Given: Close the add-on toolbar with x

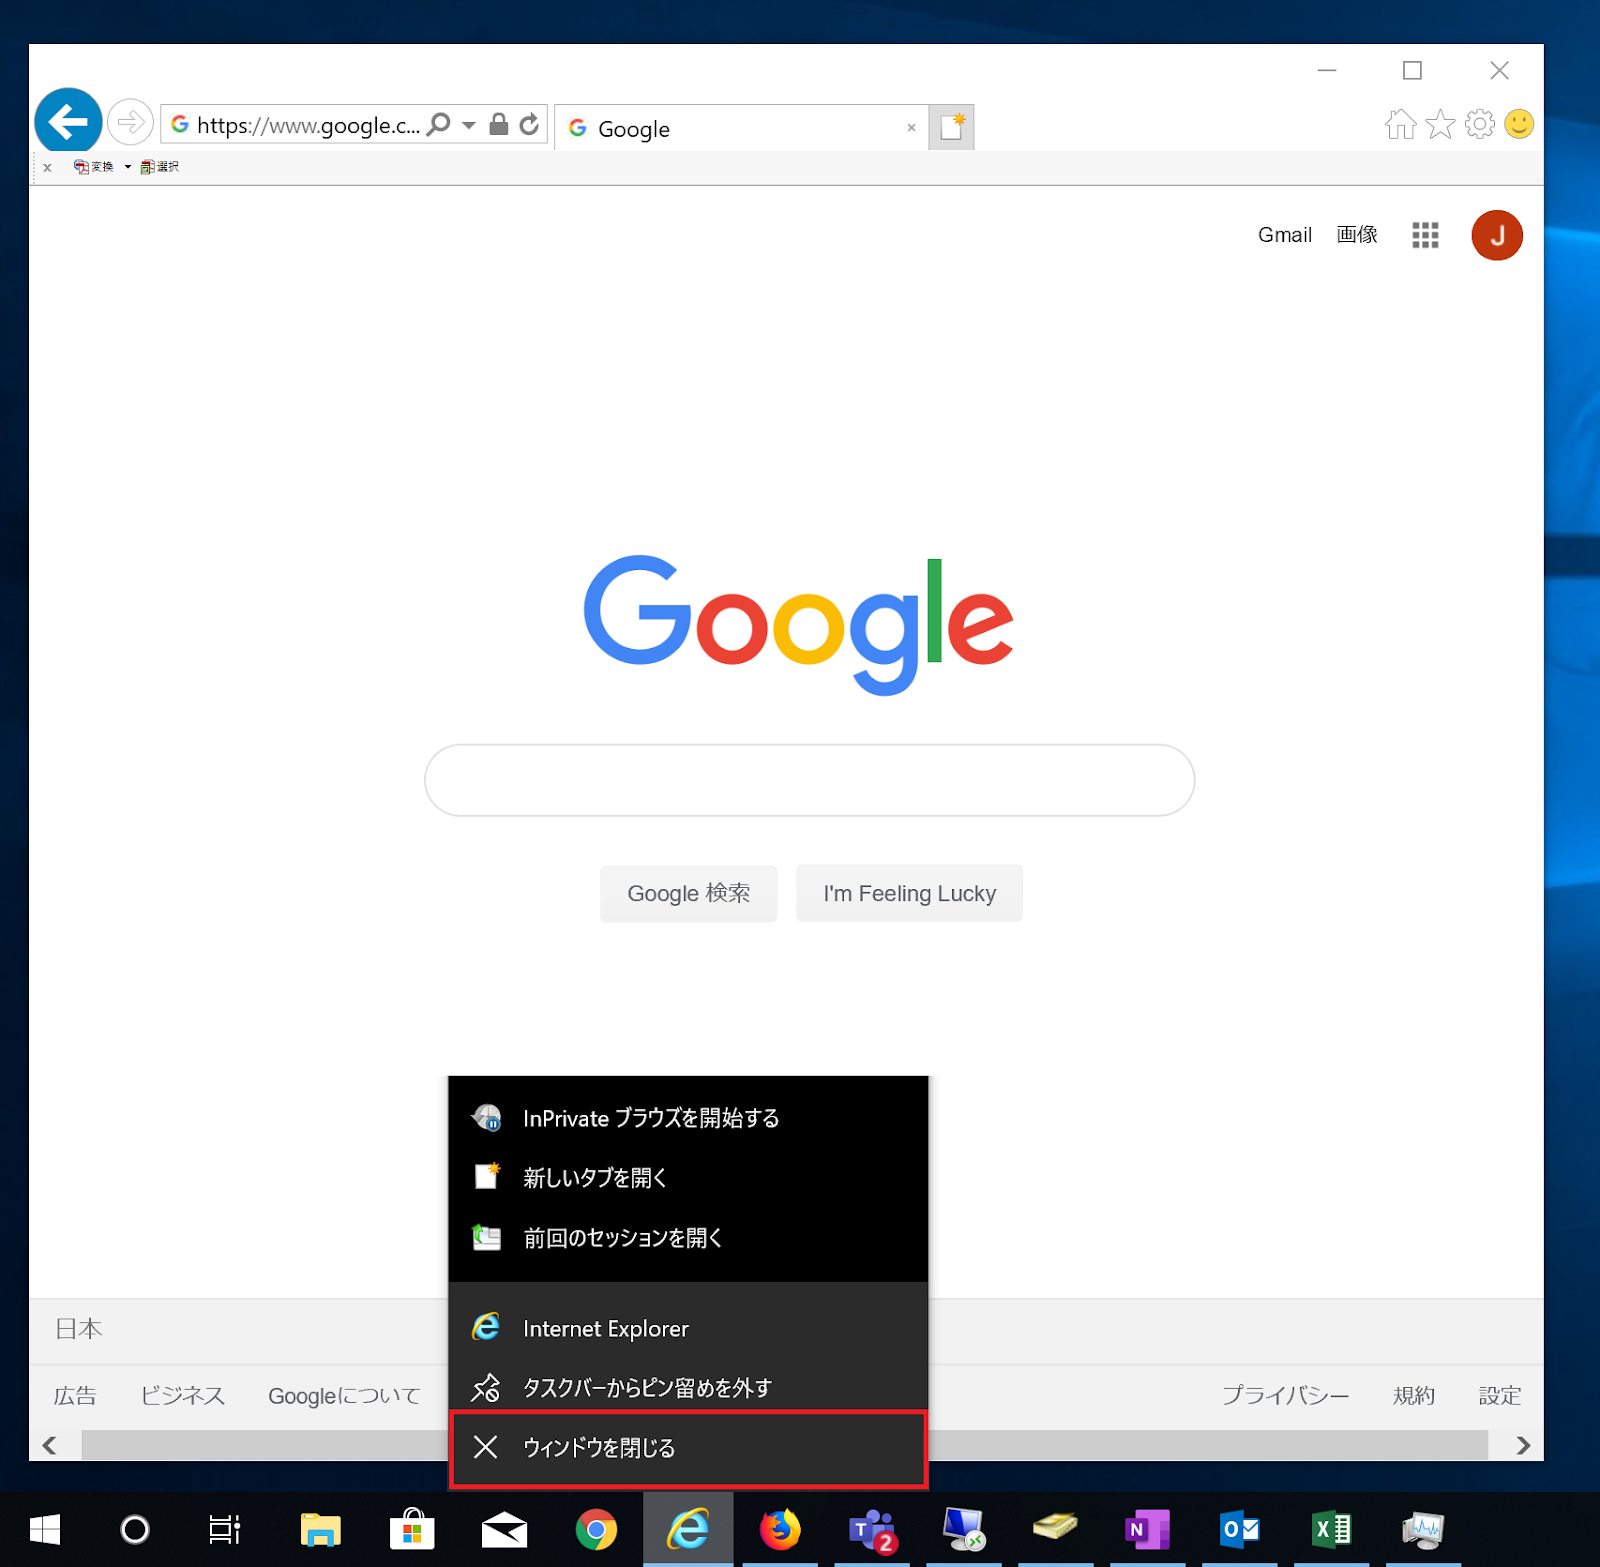Looking at the screenshot, I should 47,167.
